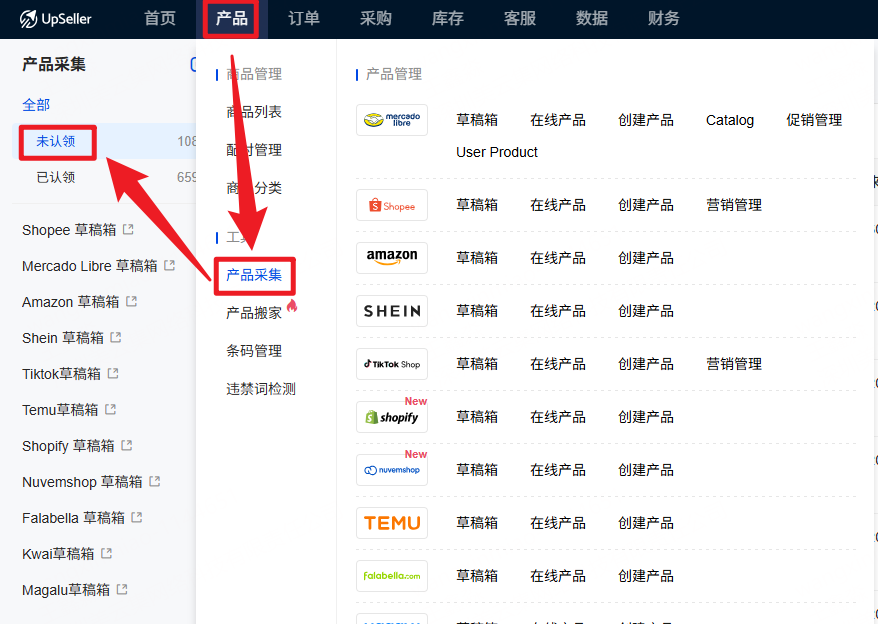Click the Shopify platform logo
Image resolution: width=878 pixels, height=624 pixels.
[392, 417]
